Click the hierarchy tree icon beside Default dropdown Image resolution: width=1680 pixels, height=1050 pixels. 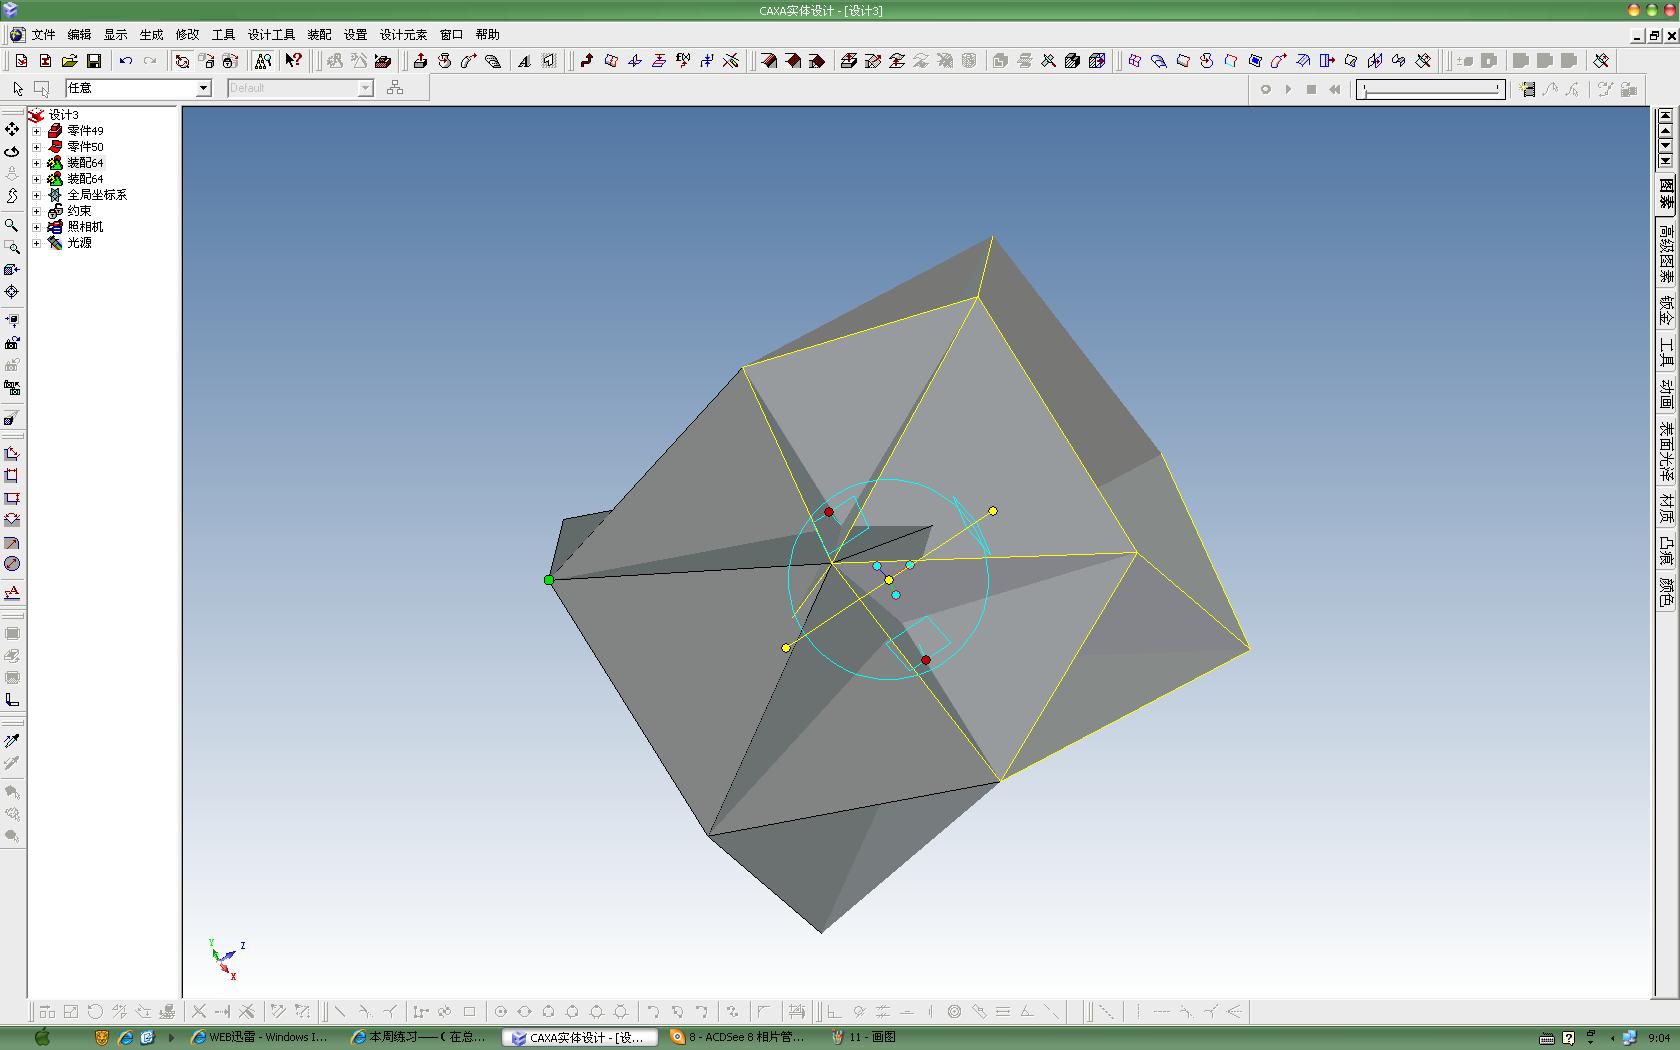pyautogui.click(x=395, y=88)
